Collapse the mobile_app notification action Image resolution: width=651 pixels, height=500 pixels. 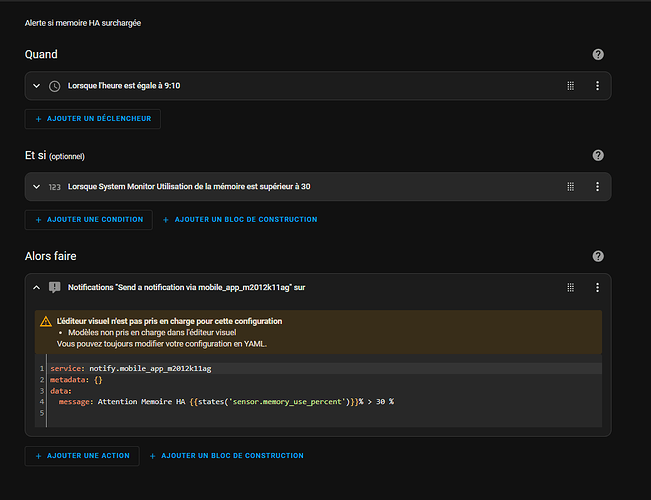point(37,287)
